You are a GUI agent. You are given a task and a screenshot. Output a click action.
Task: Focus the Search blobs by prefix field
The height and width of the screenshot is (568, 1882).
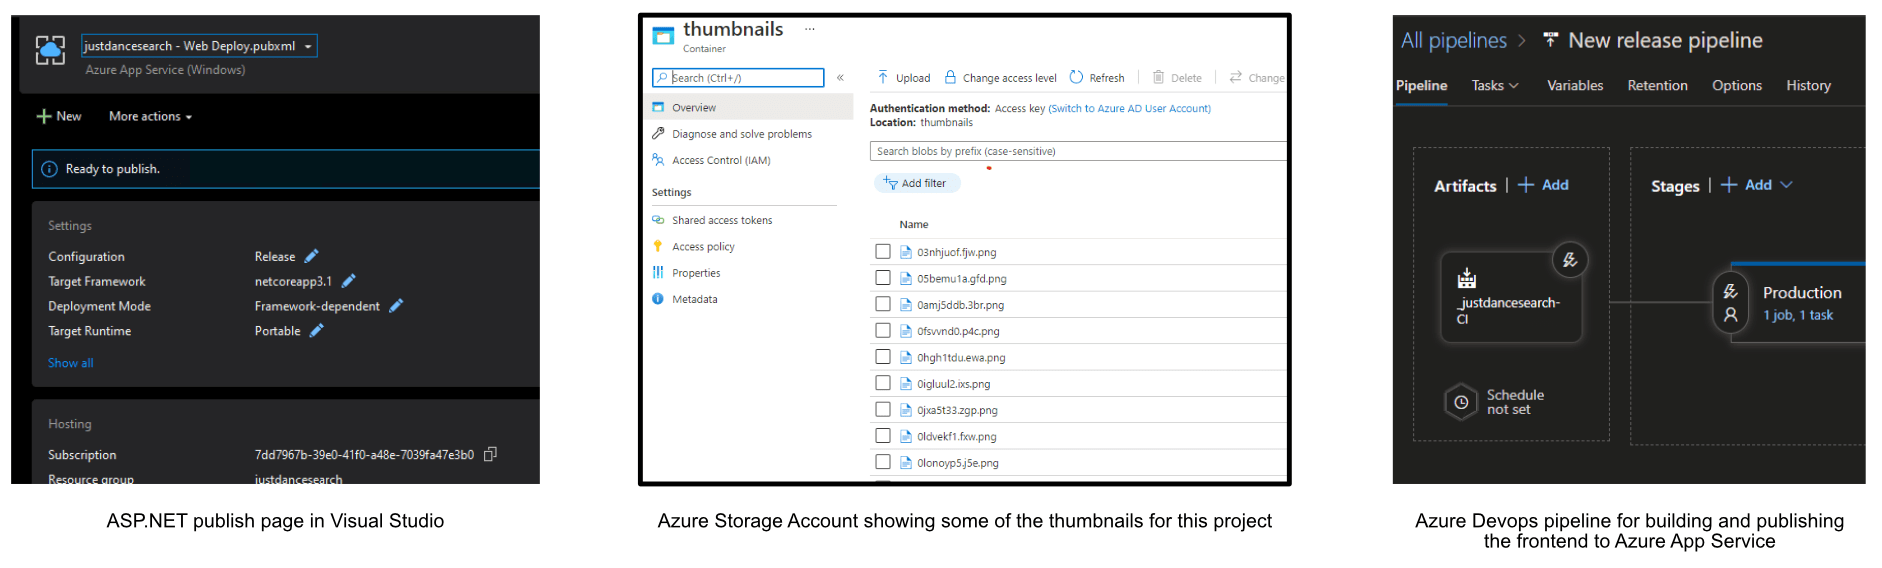pyautogui.click(x=1078, y=151)
